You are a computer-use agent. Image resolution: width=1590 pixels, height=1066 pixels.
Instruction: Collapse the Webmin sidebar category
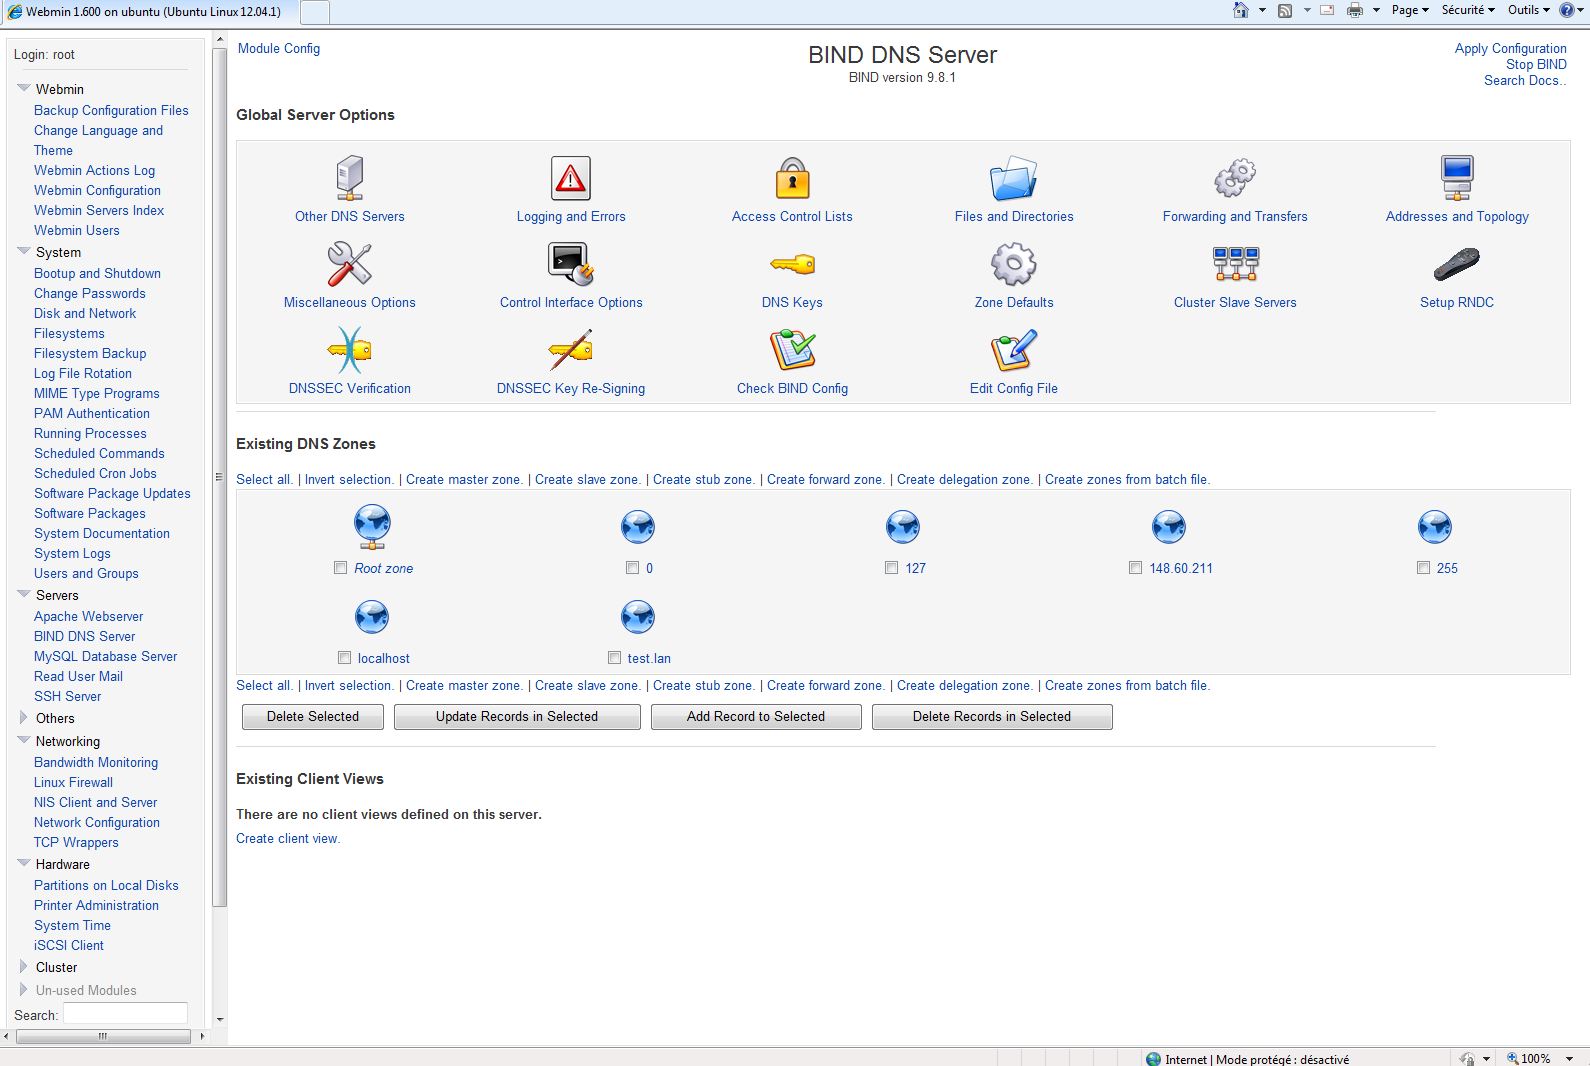pyautogui.click(x=24, y=88)
